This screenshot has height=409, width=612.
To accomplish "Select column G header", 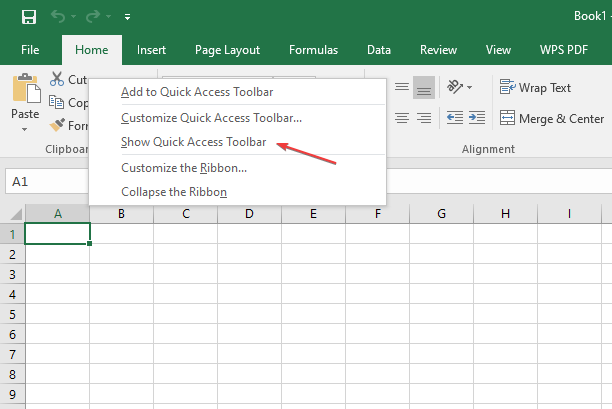I will pyautogui.click(x=441, y=214).
